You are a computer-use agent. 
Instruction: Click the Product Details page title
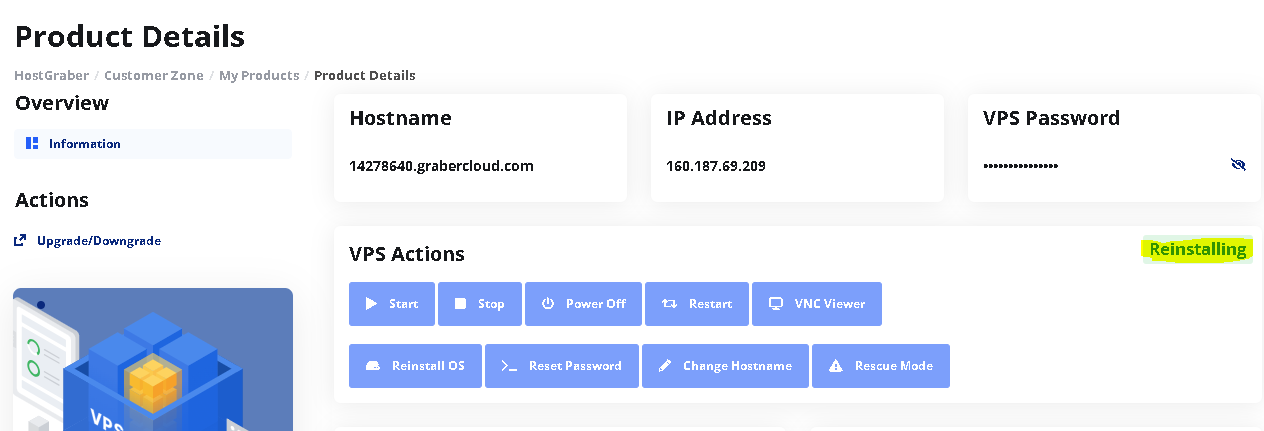[x=130, y=37]
